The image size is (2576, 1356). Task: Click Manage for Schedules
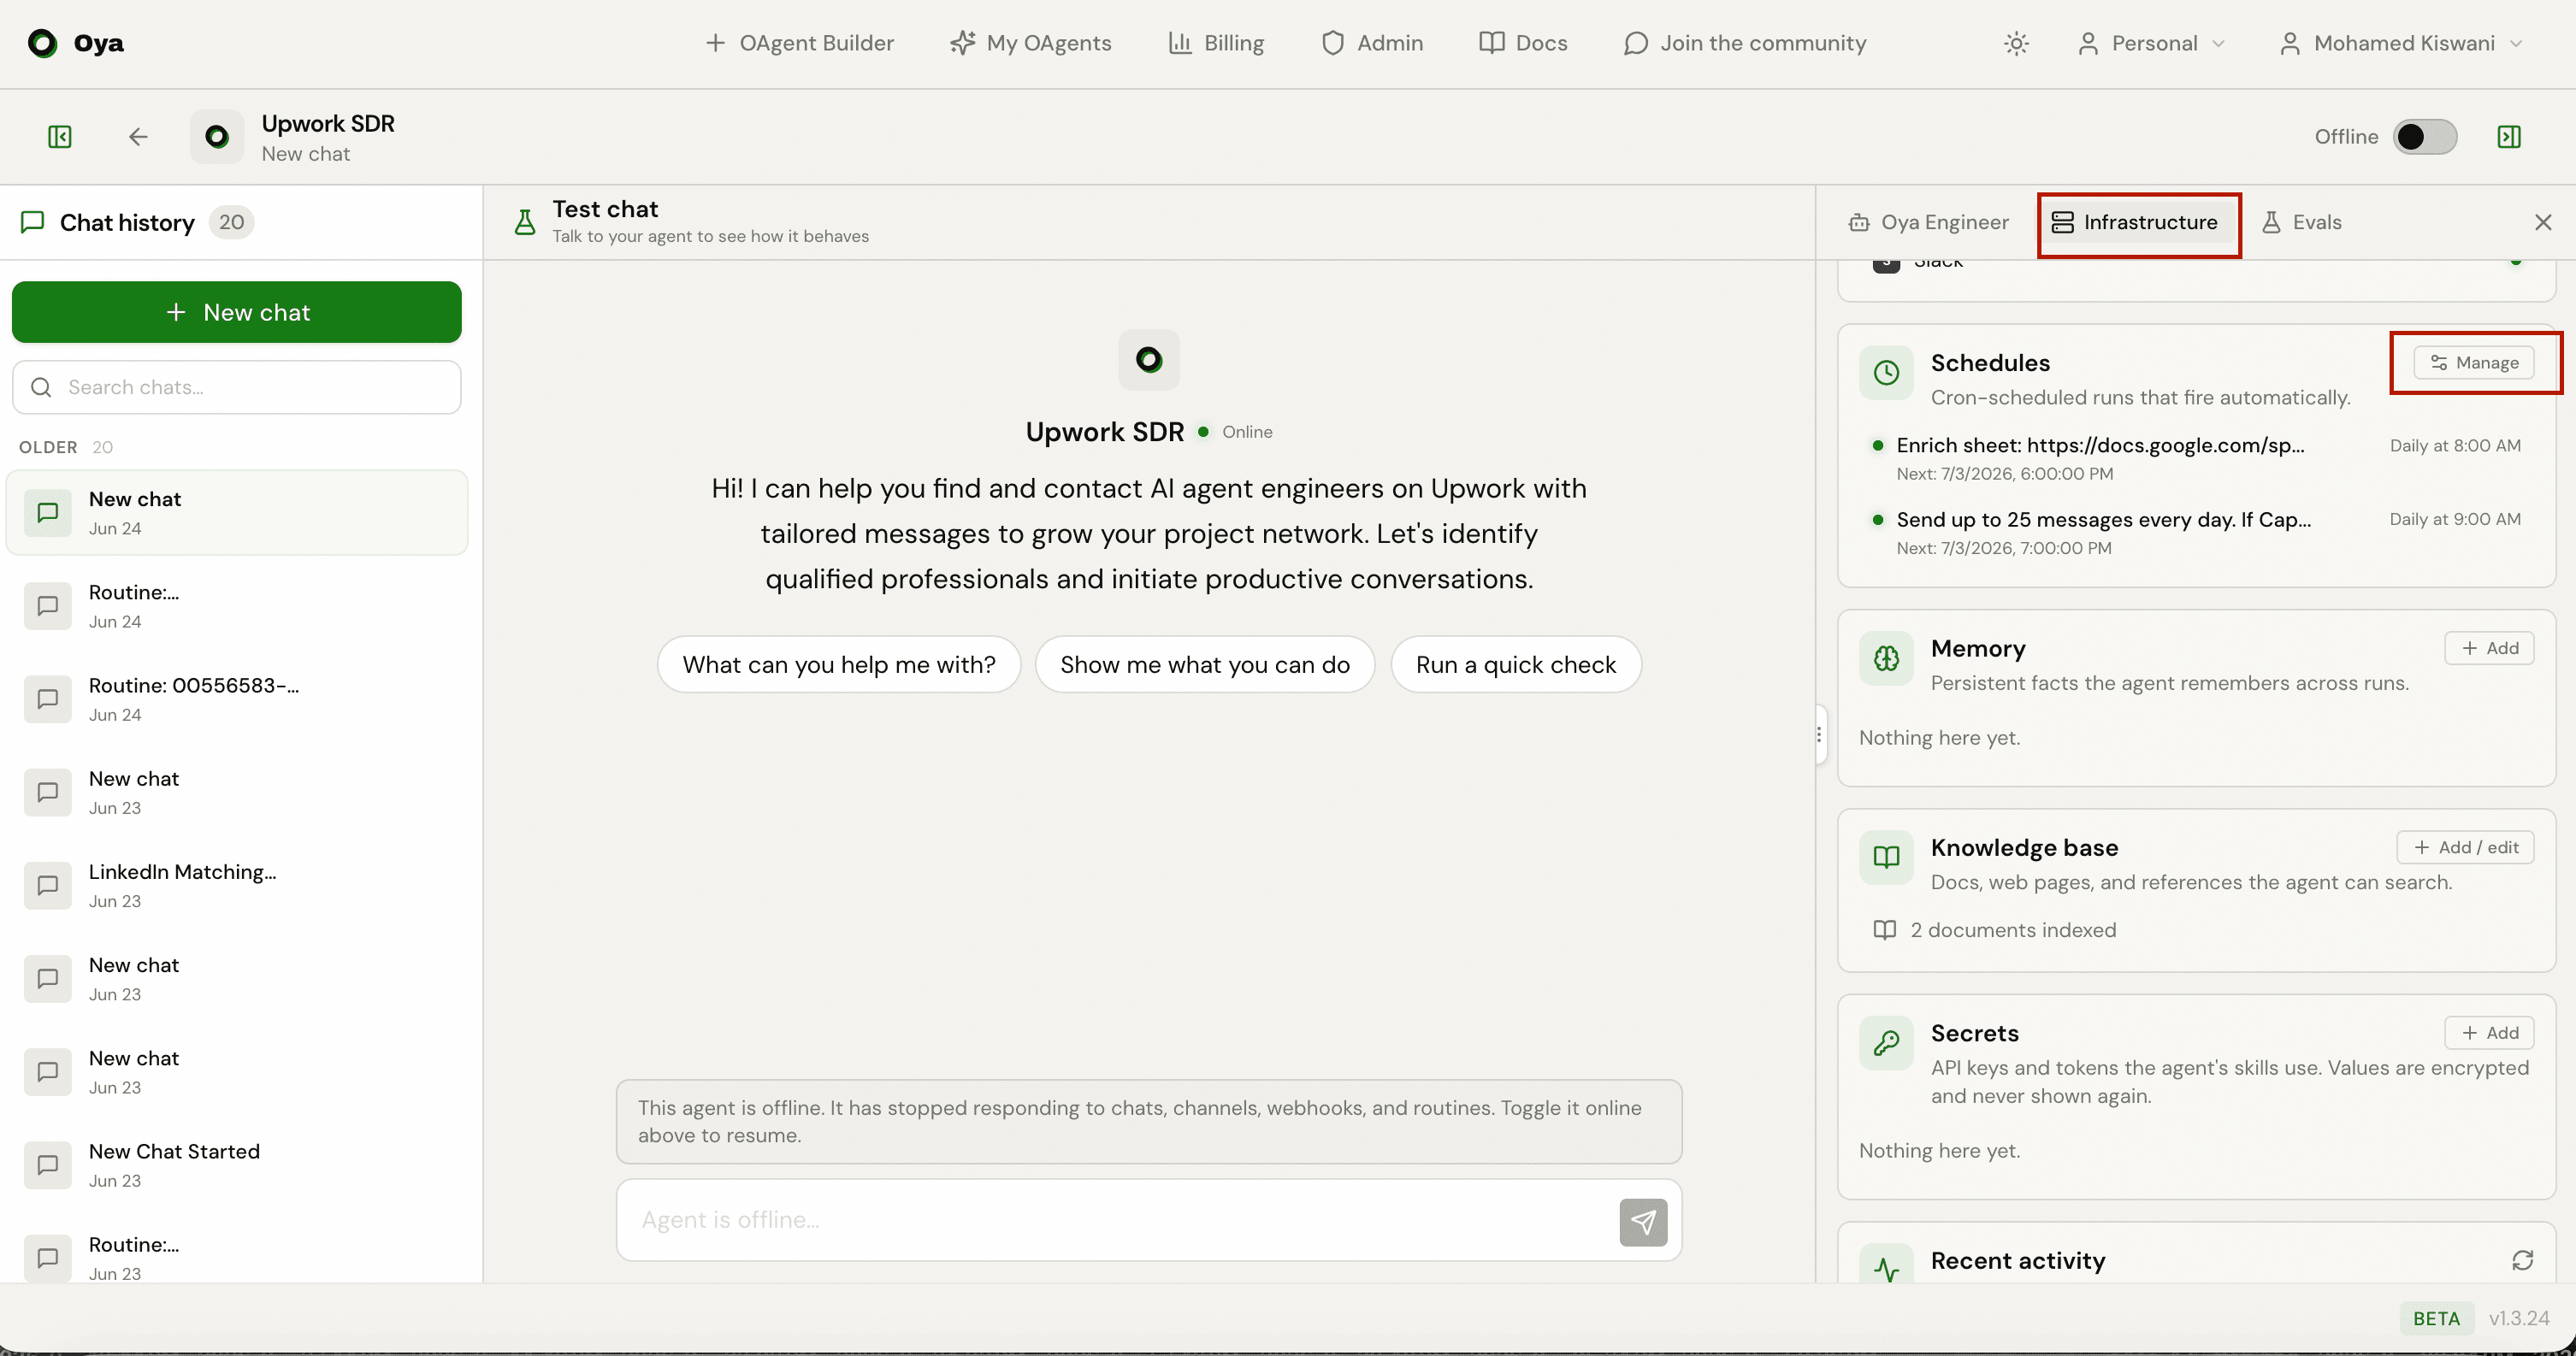pos(2474,362)
